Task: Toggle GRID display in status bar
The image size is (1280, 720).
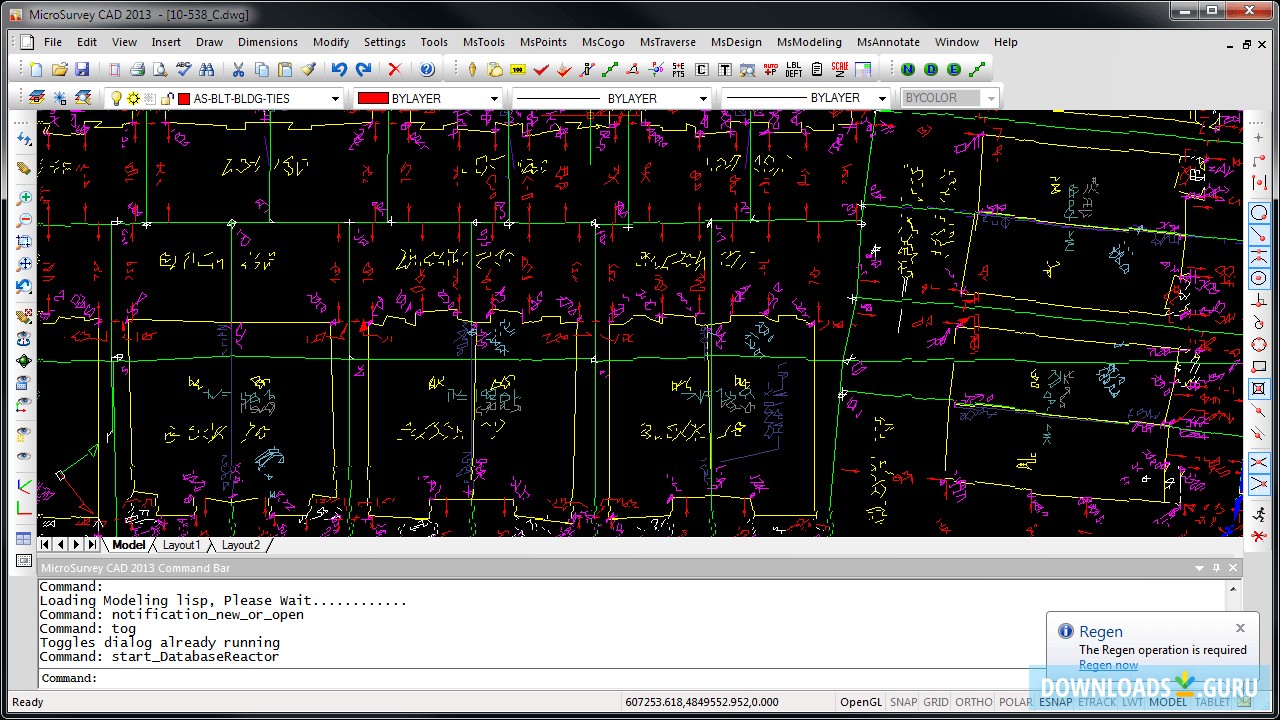Action: (x=936, y=702)
